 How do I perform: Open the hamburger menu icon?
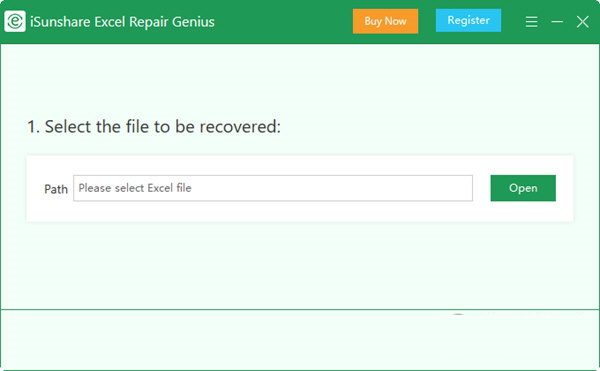(x=532, y=21)
